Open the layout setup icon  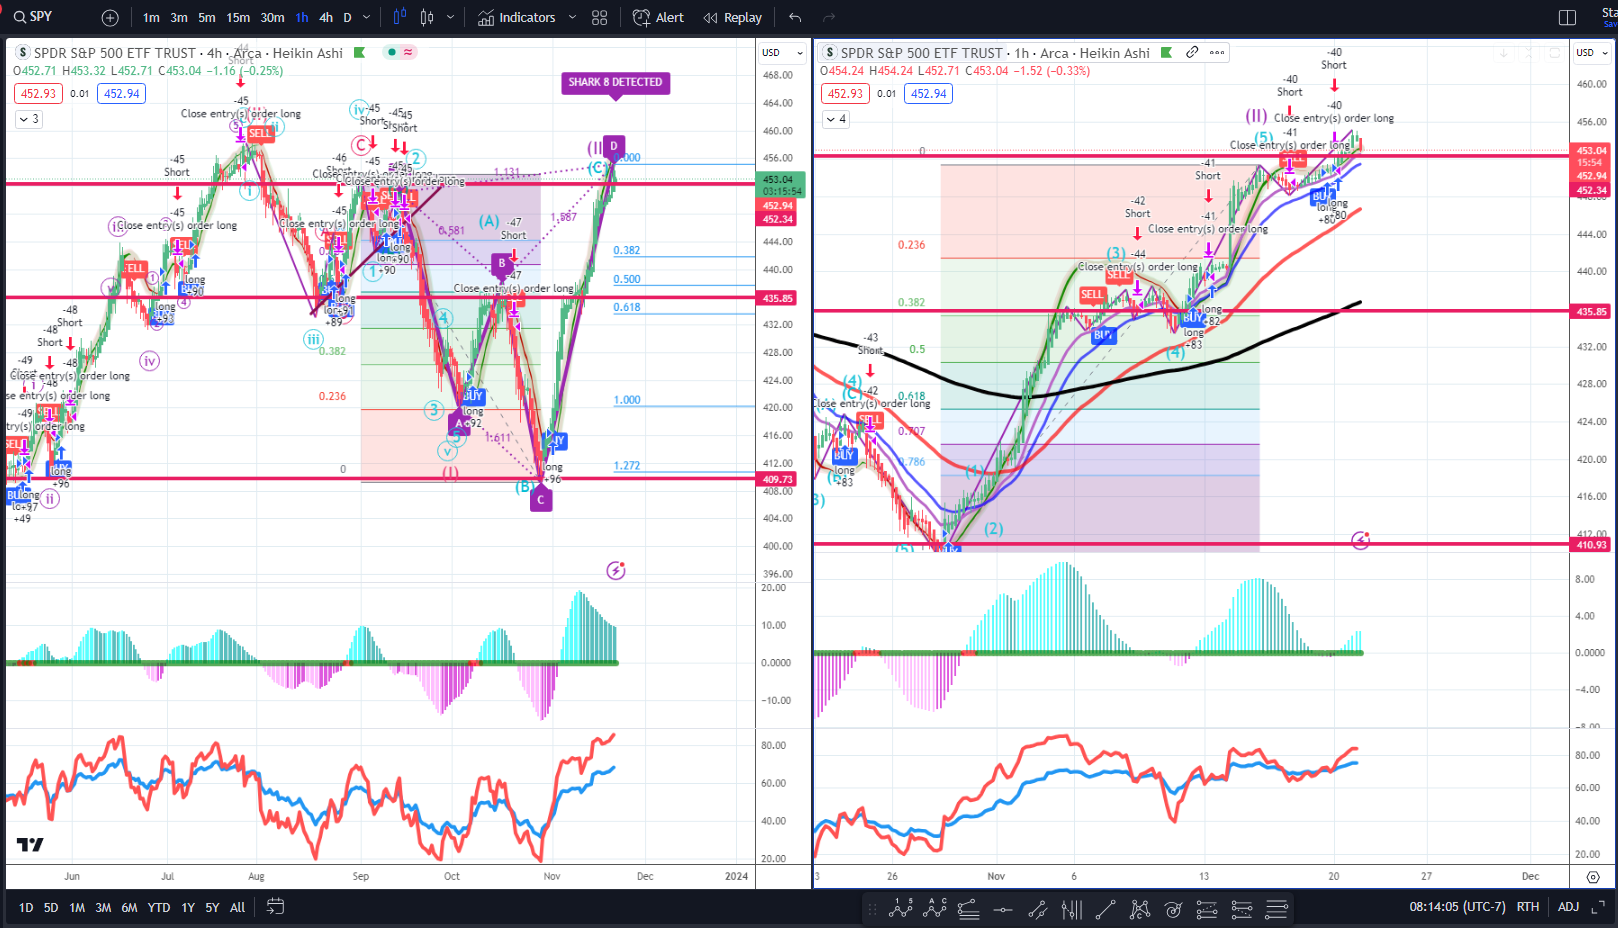[1567, 18]
